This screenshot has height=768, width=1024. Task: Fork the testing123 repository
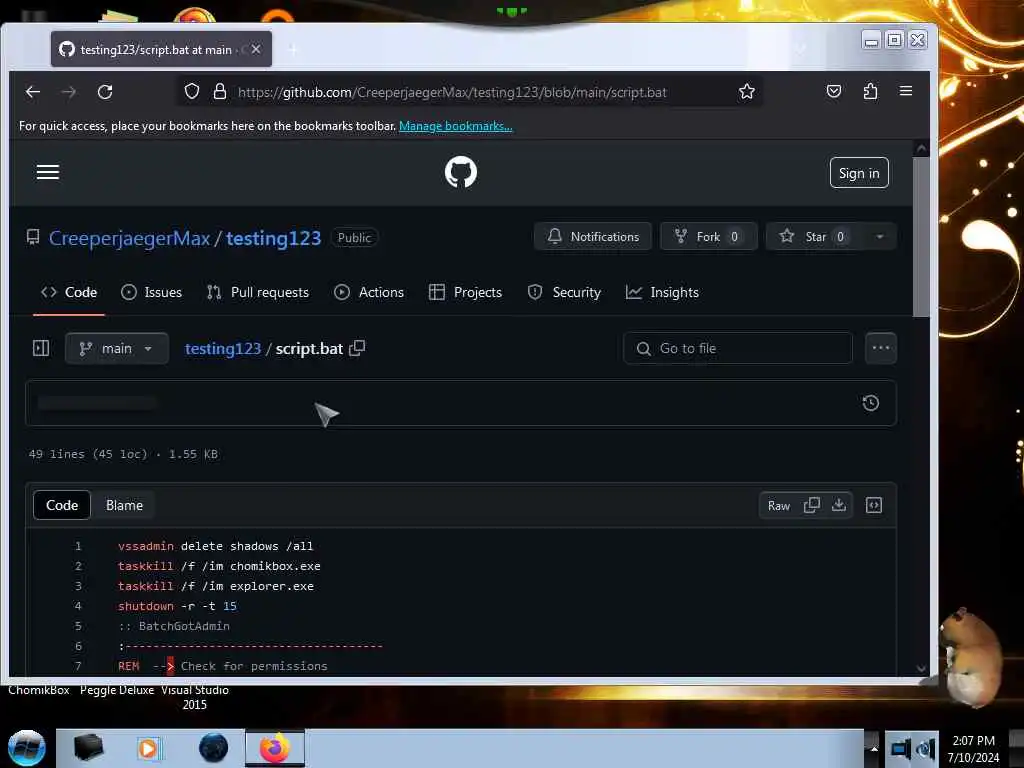click(x=709, y=236)
